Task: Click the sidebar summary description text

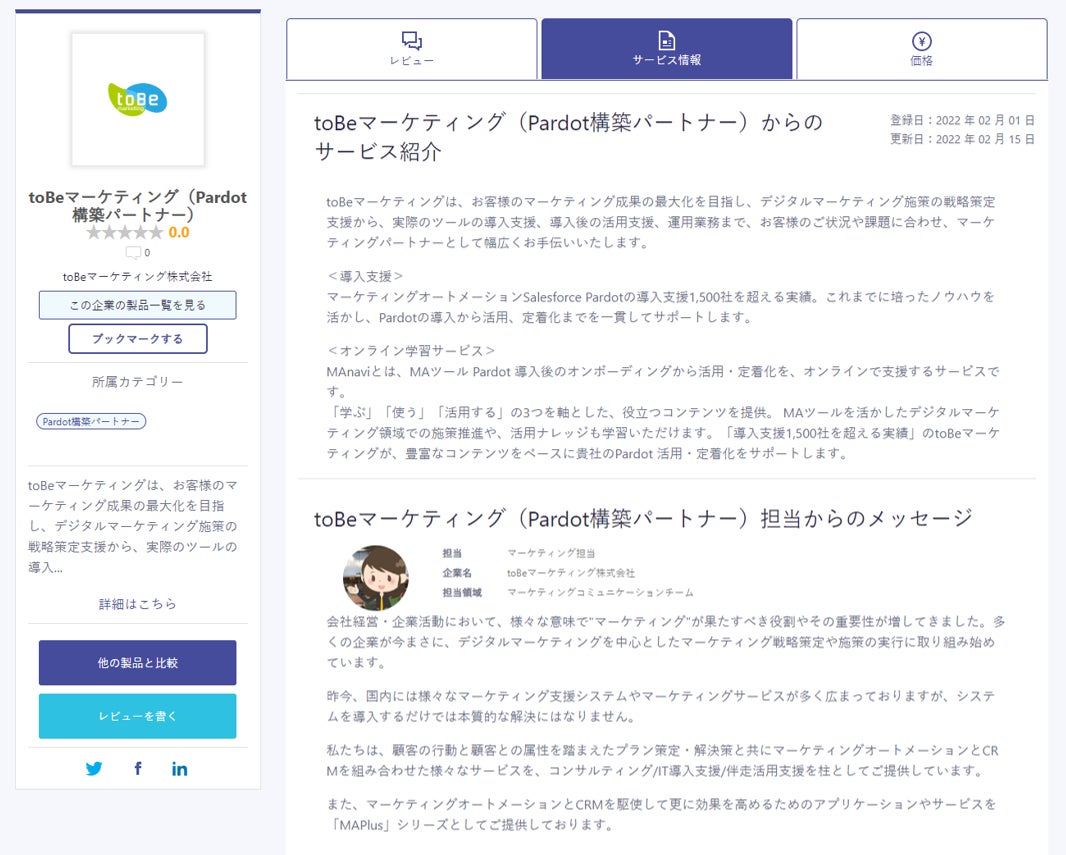Action: click(x=133, y=526)
